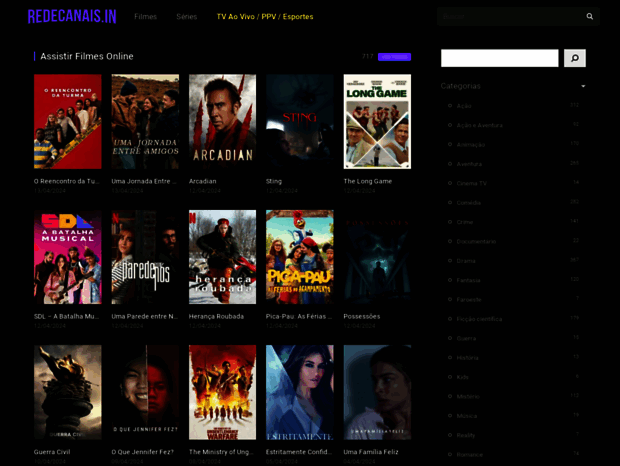
Task: Open the Fantasia category
Action: point(468,280)
